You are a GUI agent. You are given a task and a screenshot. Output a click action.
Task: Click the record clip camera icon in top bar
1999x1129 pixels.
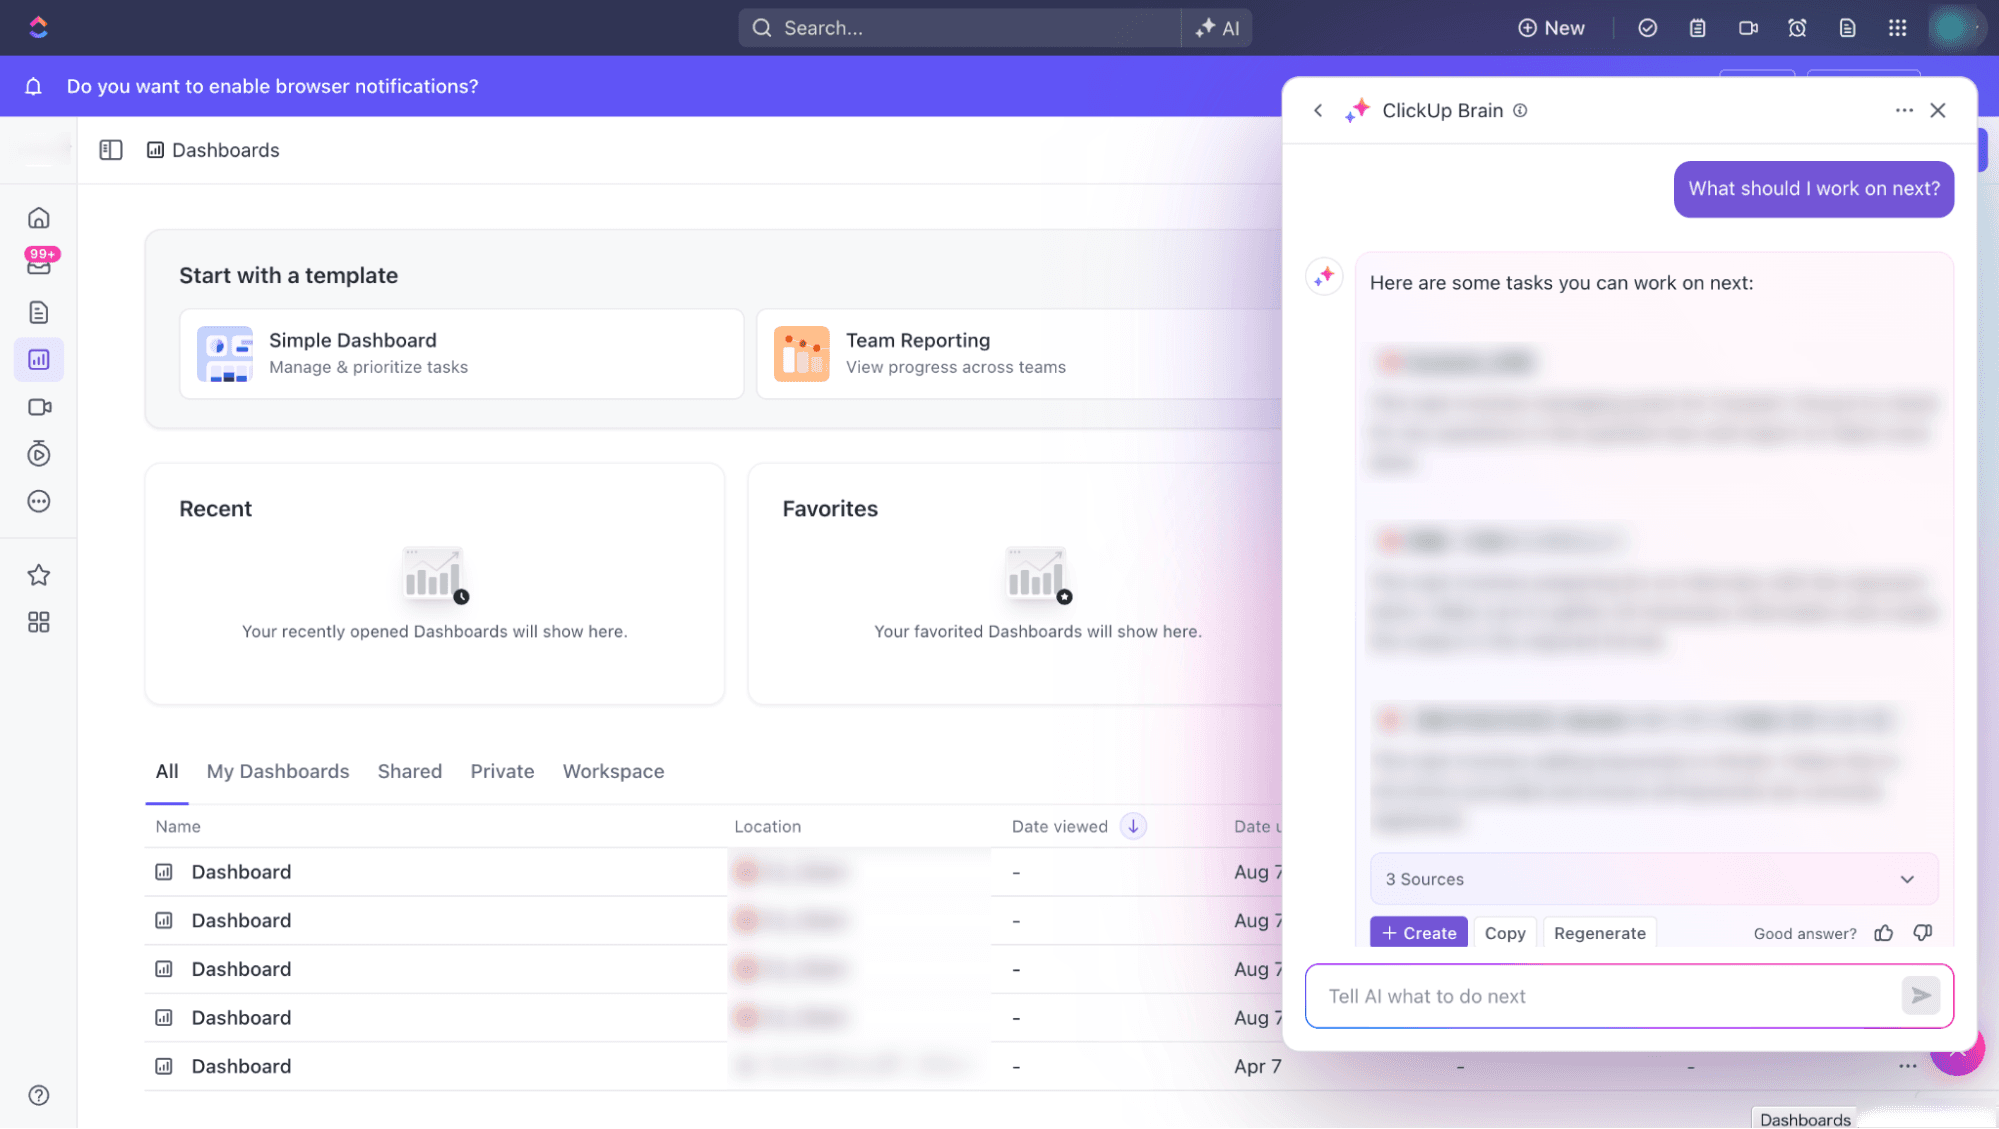tap(1748, 28)
